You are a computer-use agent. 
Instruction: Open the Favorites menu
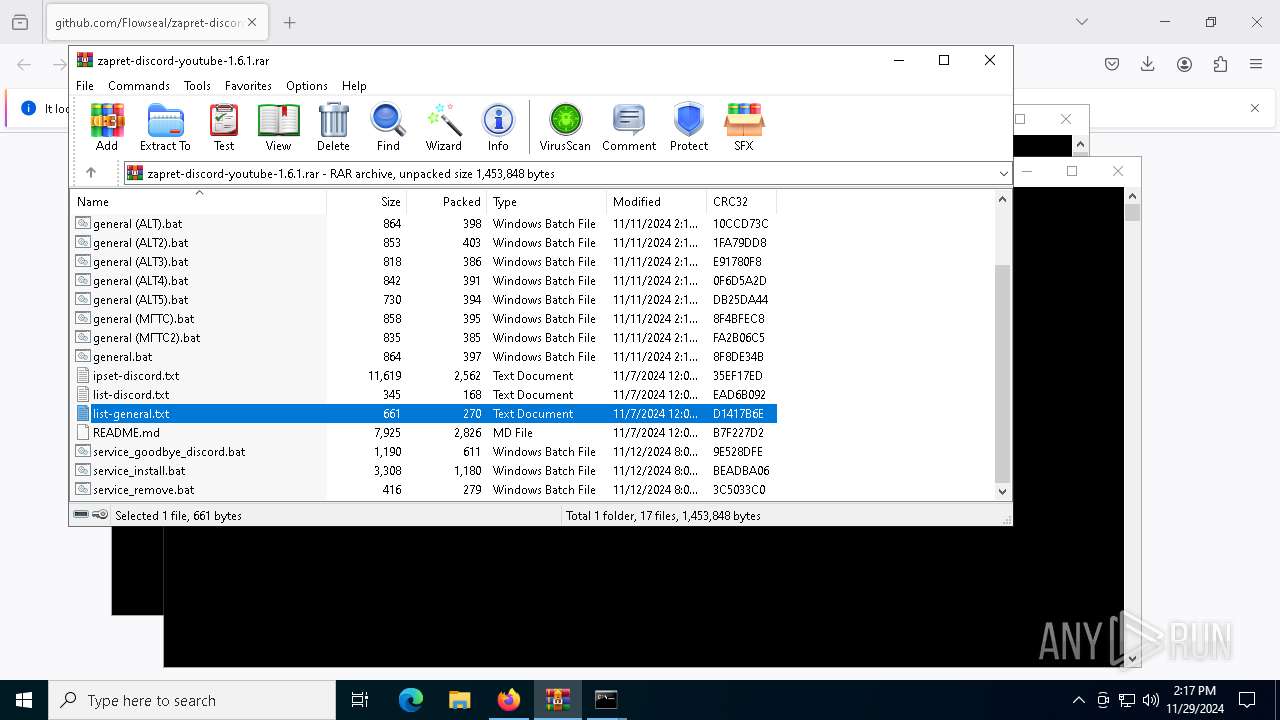click(248, 86)
